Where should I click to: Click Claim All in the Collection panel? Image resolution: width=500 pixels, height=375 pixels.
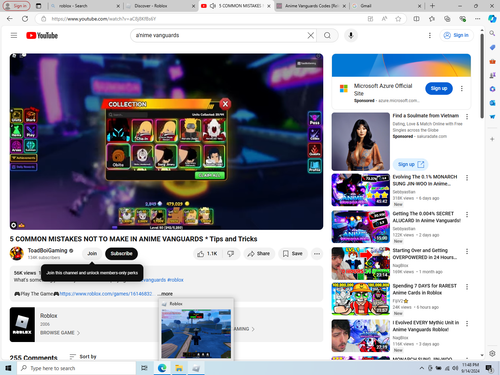(x=210, y=175)
